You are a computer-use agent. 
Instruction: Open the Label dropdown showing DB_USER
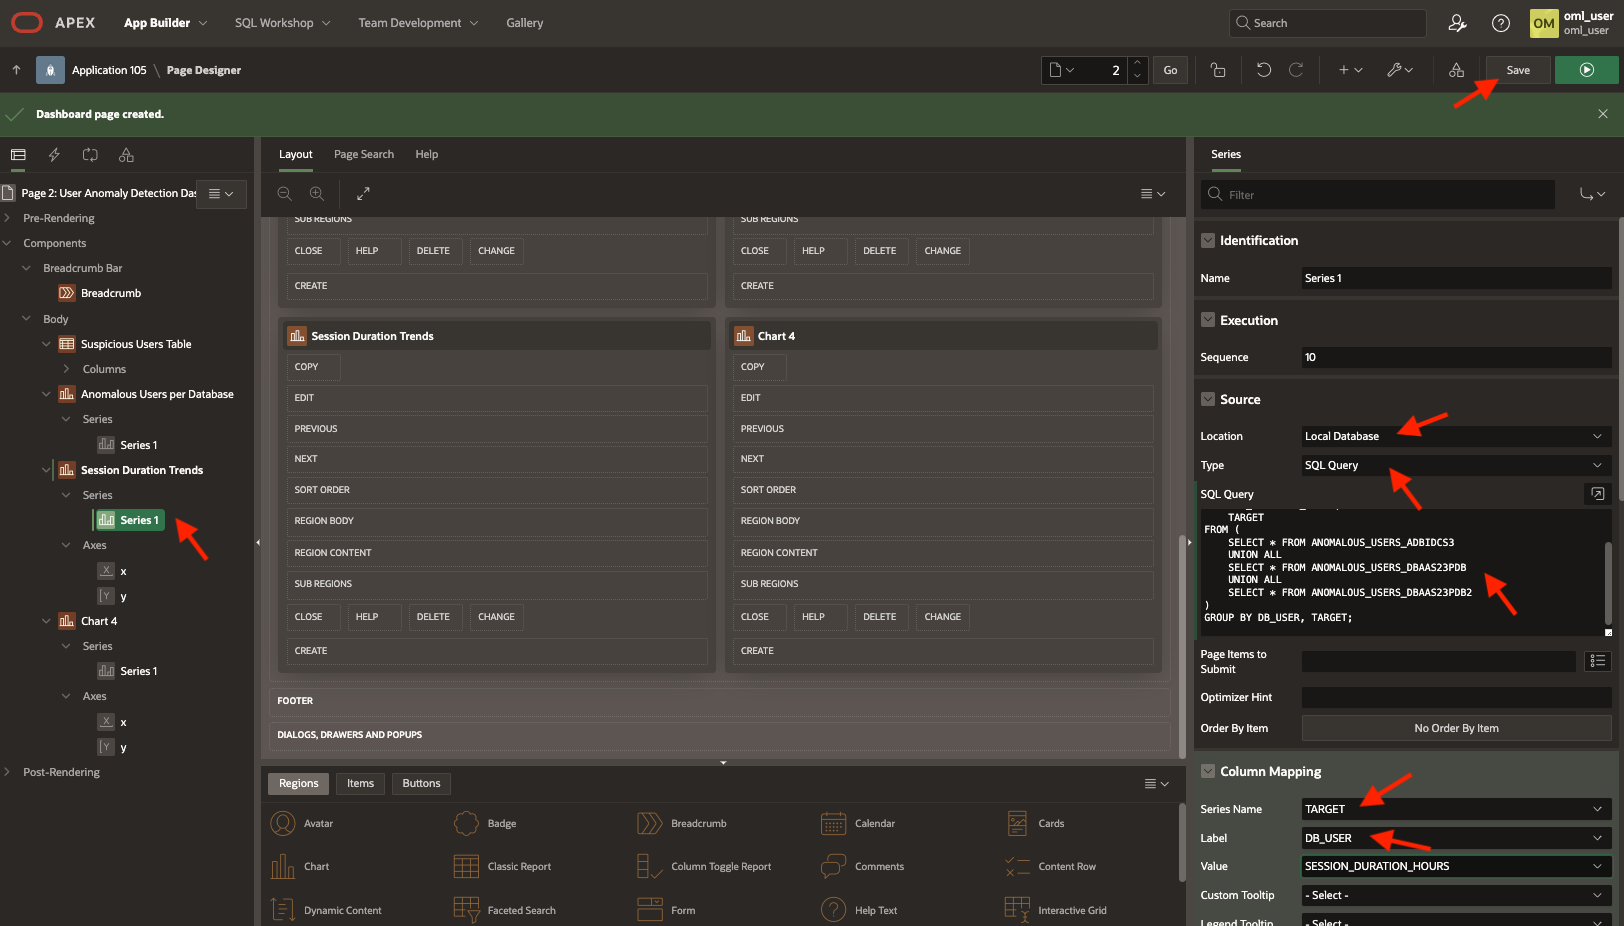coord(1456,838)
